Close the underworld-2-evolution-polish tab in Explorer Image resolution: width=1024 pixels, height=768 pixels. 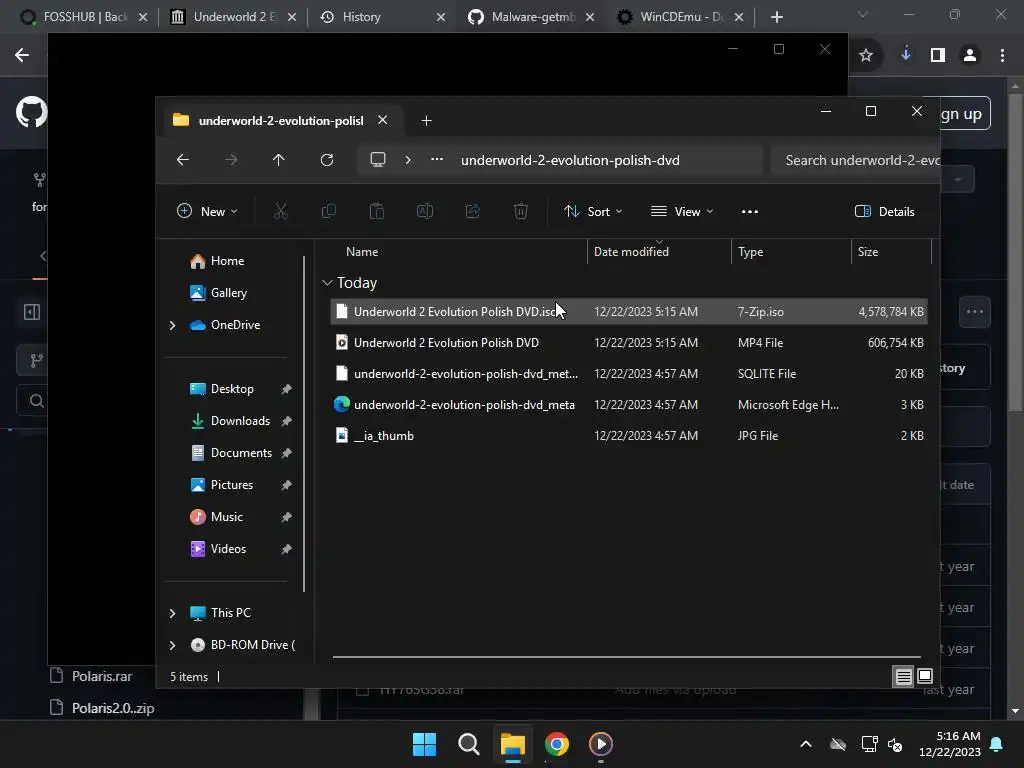tap(383, 120)
